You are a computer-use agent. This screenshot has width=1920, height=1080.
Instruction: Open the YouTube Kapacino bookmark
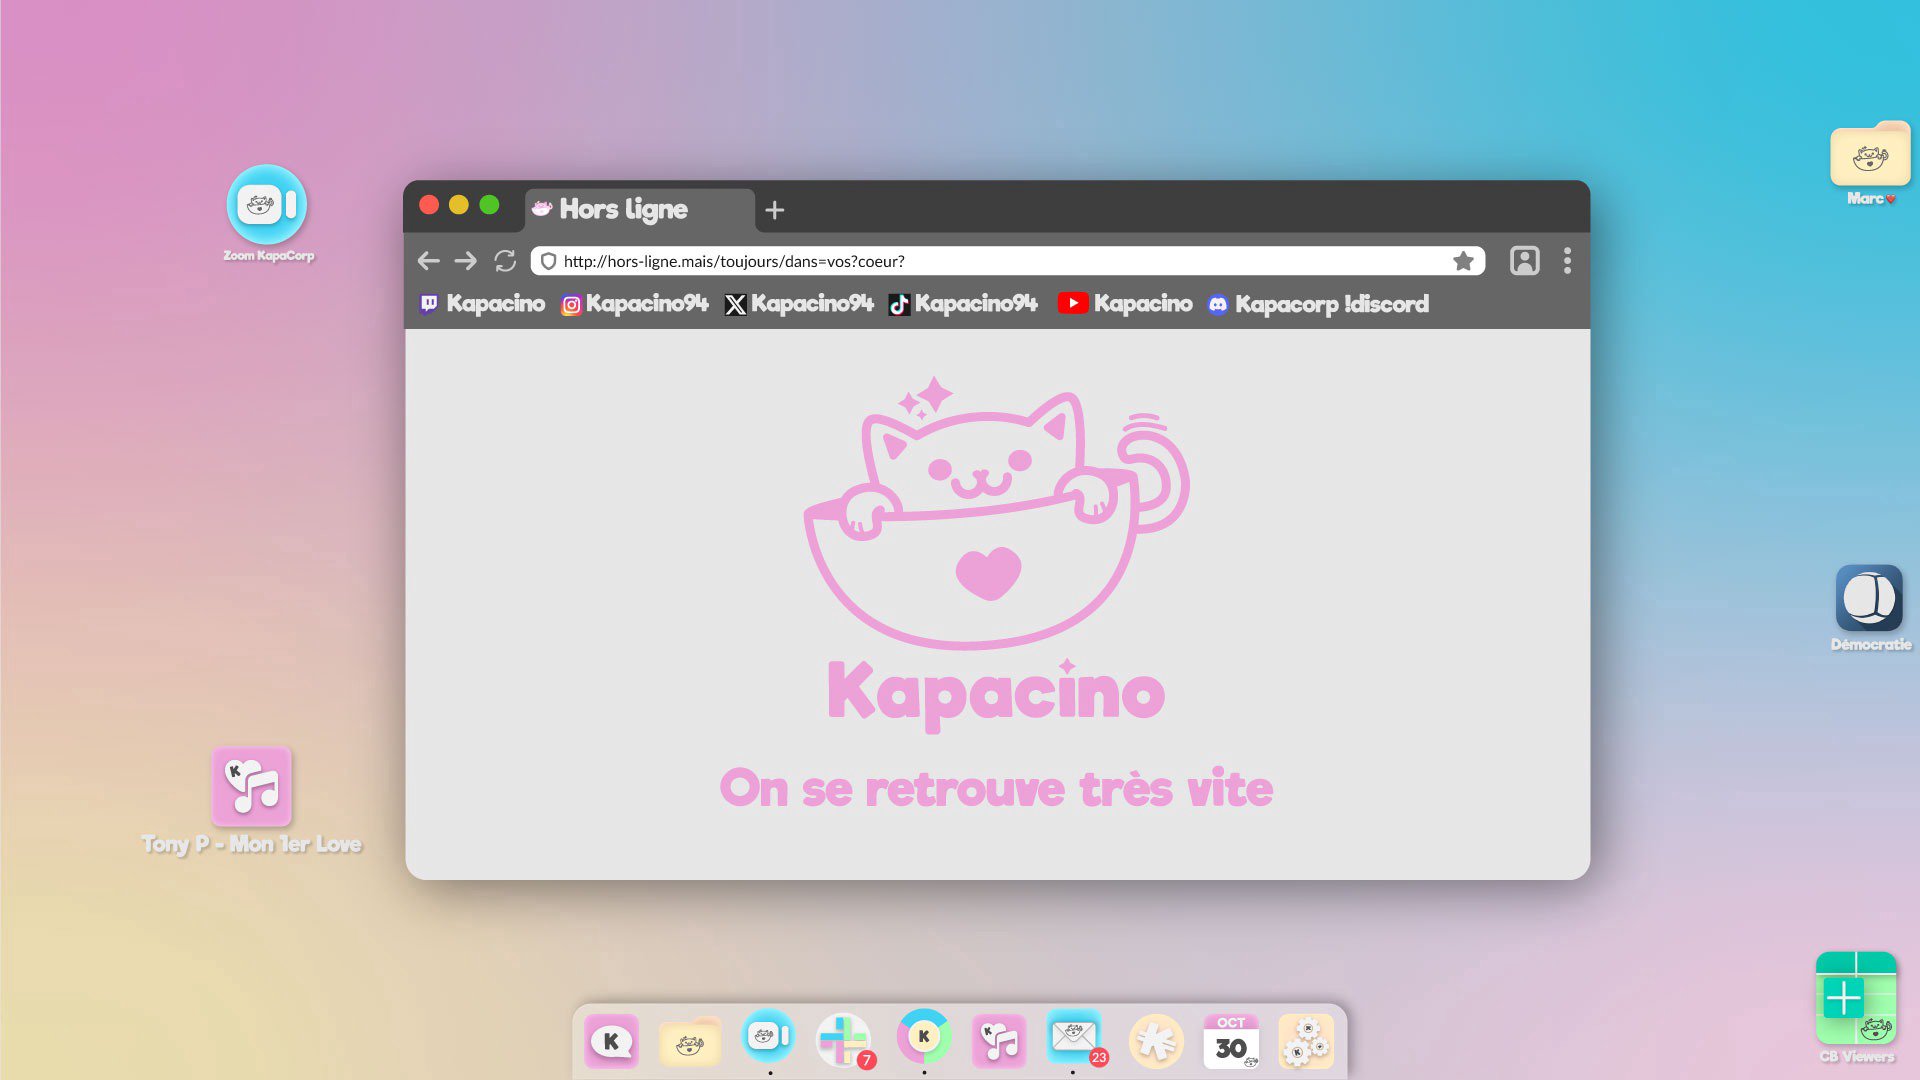coord(1125,304)
